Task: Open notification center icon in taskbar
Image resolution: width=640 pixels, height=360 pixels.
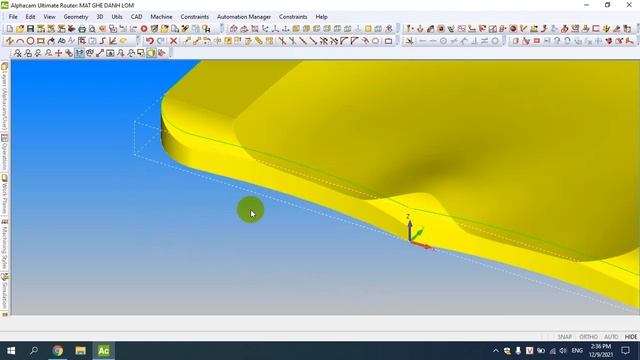Action: point(625,351)
